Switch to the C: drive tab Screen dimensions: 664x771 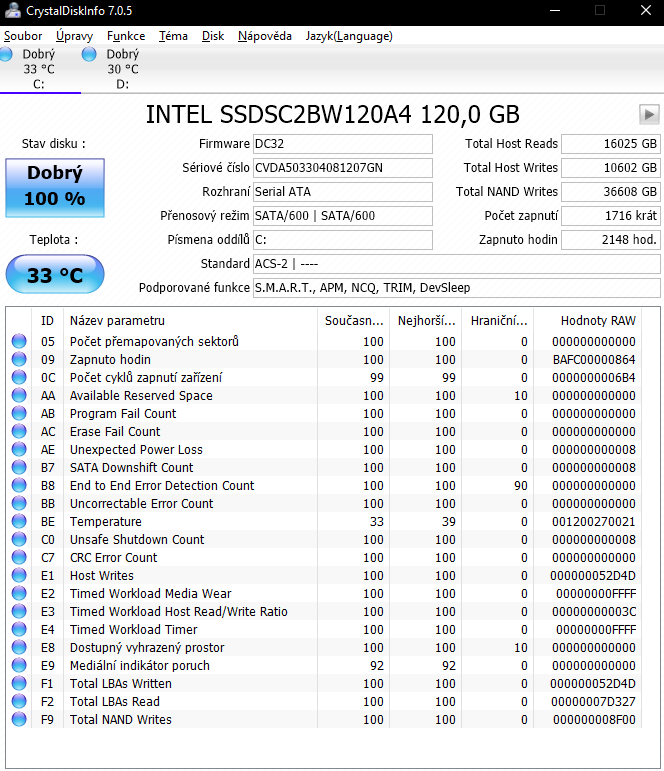pos(40,69)
